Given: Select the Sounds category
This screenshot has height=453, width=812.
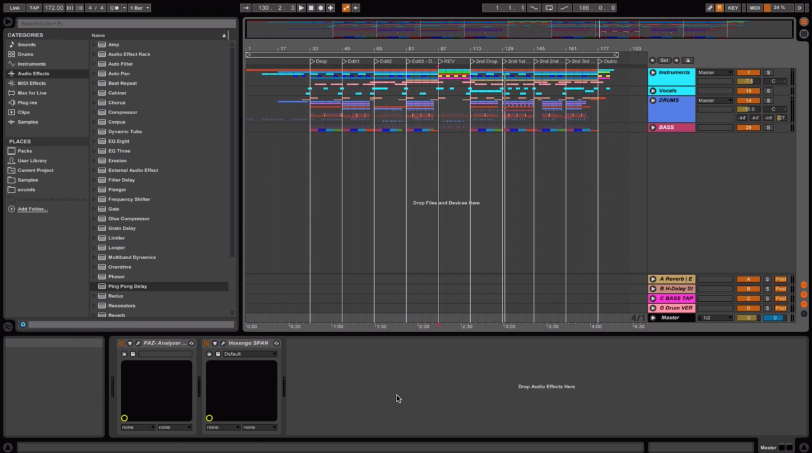Looking at the screenshot, I should 26,45.
